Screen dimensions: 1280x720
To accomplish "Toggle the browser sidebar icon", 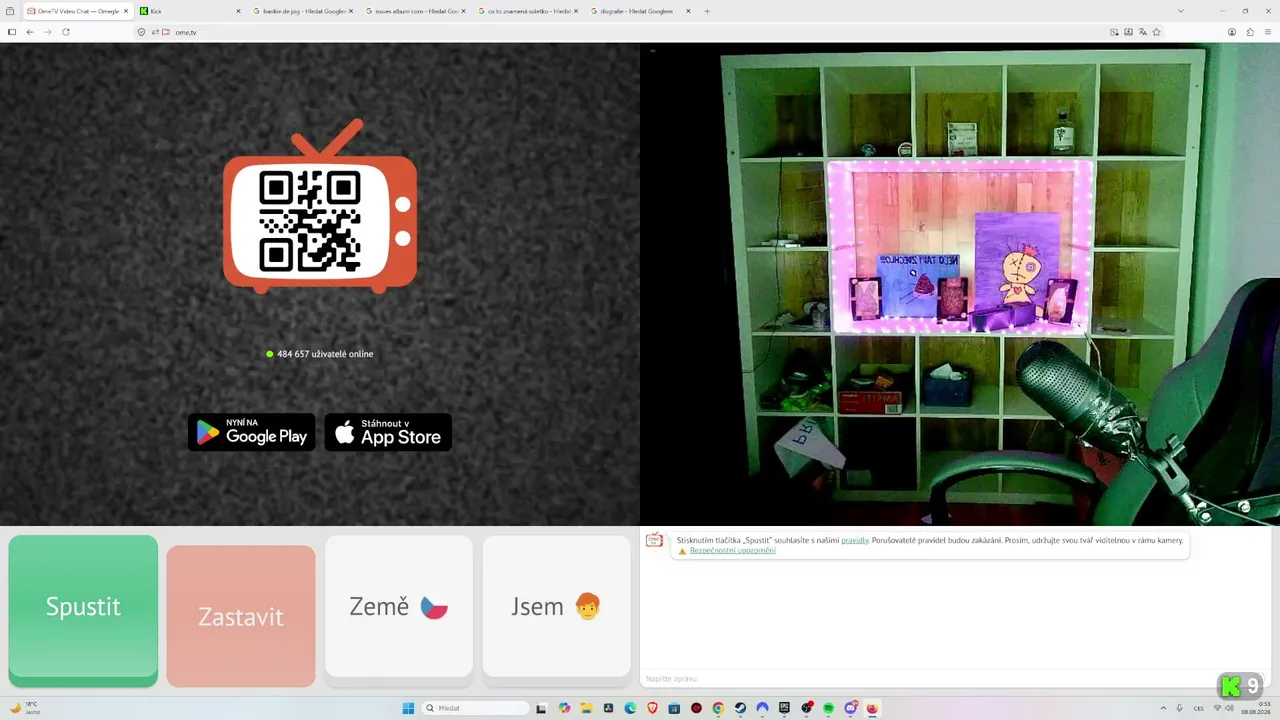I will tap(12, 32).
